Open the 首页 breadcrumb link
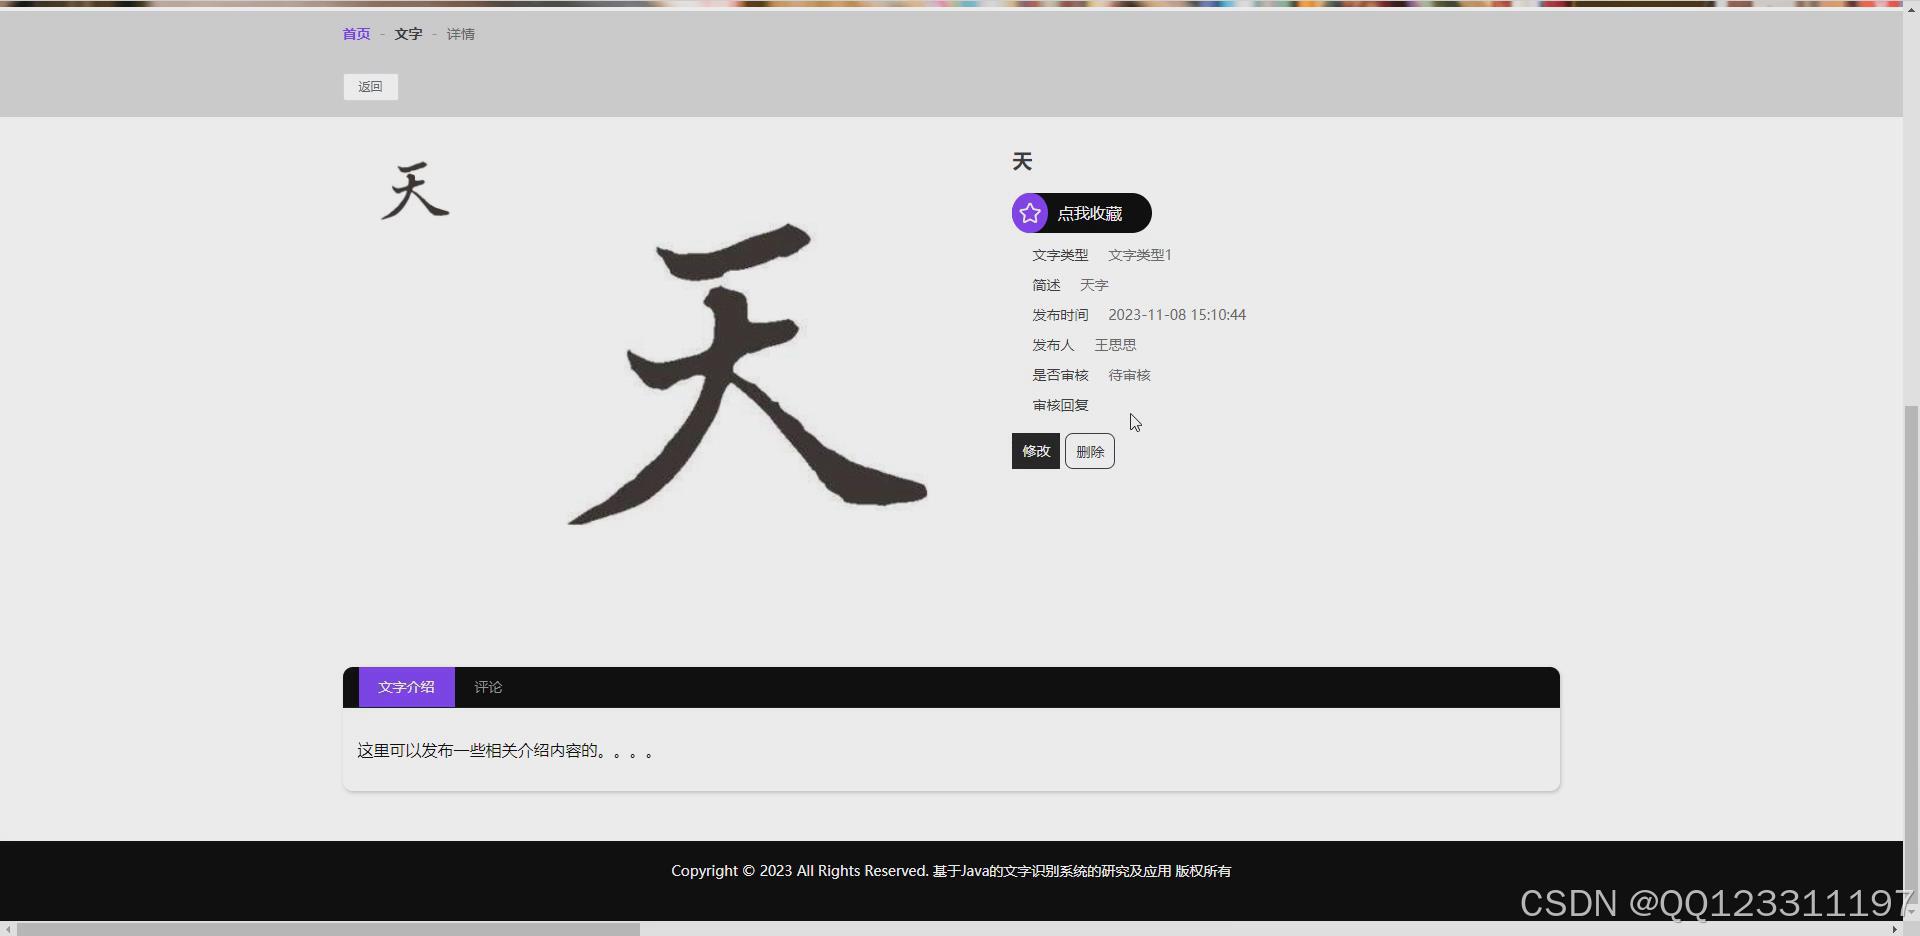Viewport: 1920px width, 936px height. [355, 33]
